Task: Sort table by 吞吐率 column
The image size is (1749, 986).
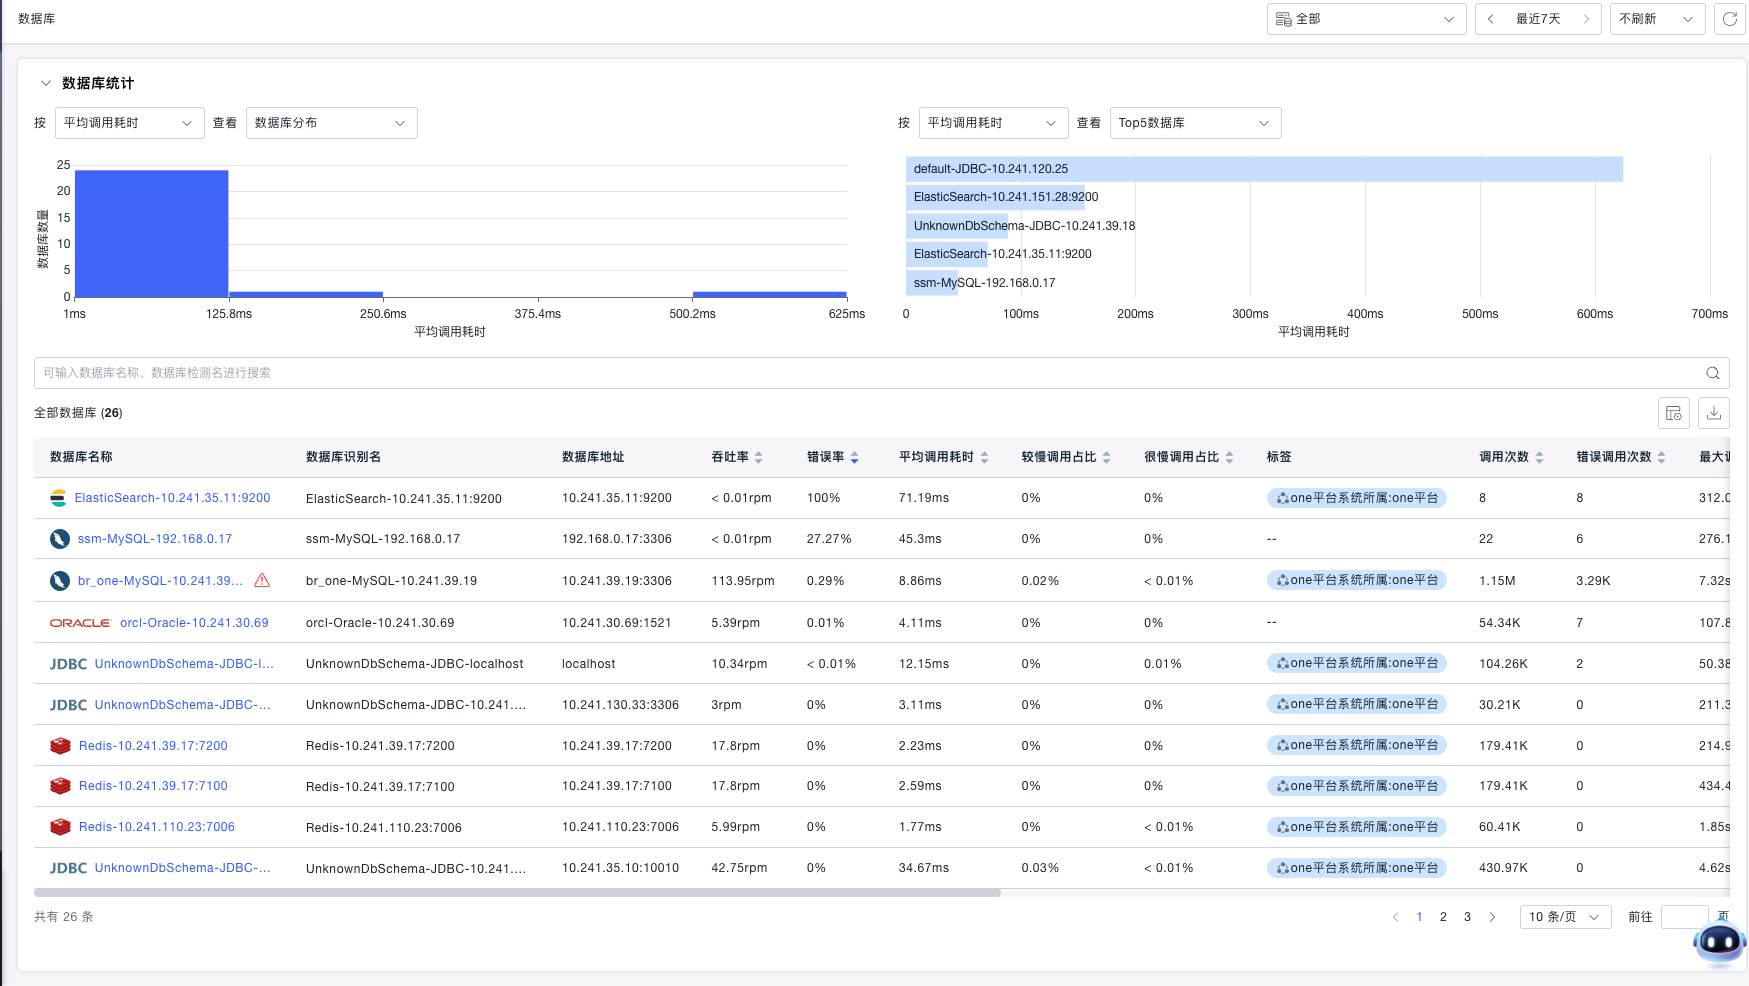Action: [x=758, y=457]
